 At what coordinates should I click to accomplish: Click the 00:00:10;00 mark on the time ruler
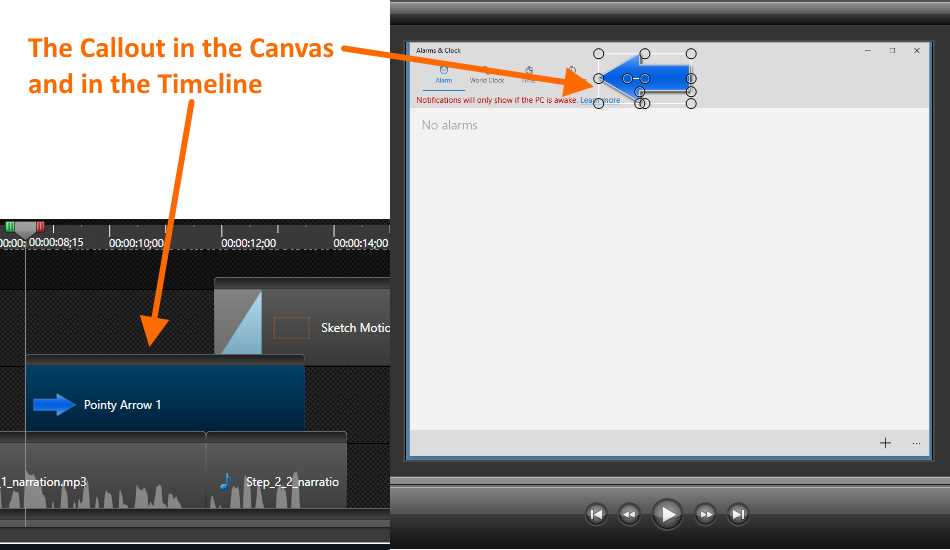pyautogui.click(x=136, y=243)
